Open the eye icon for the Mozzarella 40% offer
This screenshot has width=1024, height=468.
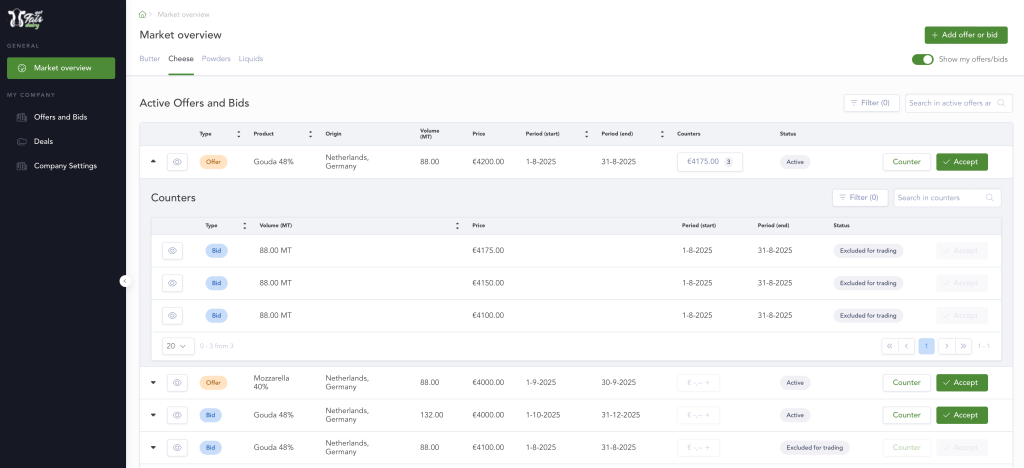pos(177,382)
